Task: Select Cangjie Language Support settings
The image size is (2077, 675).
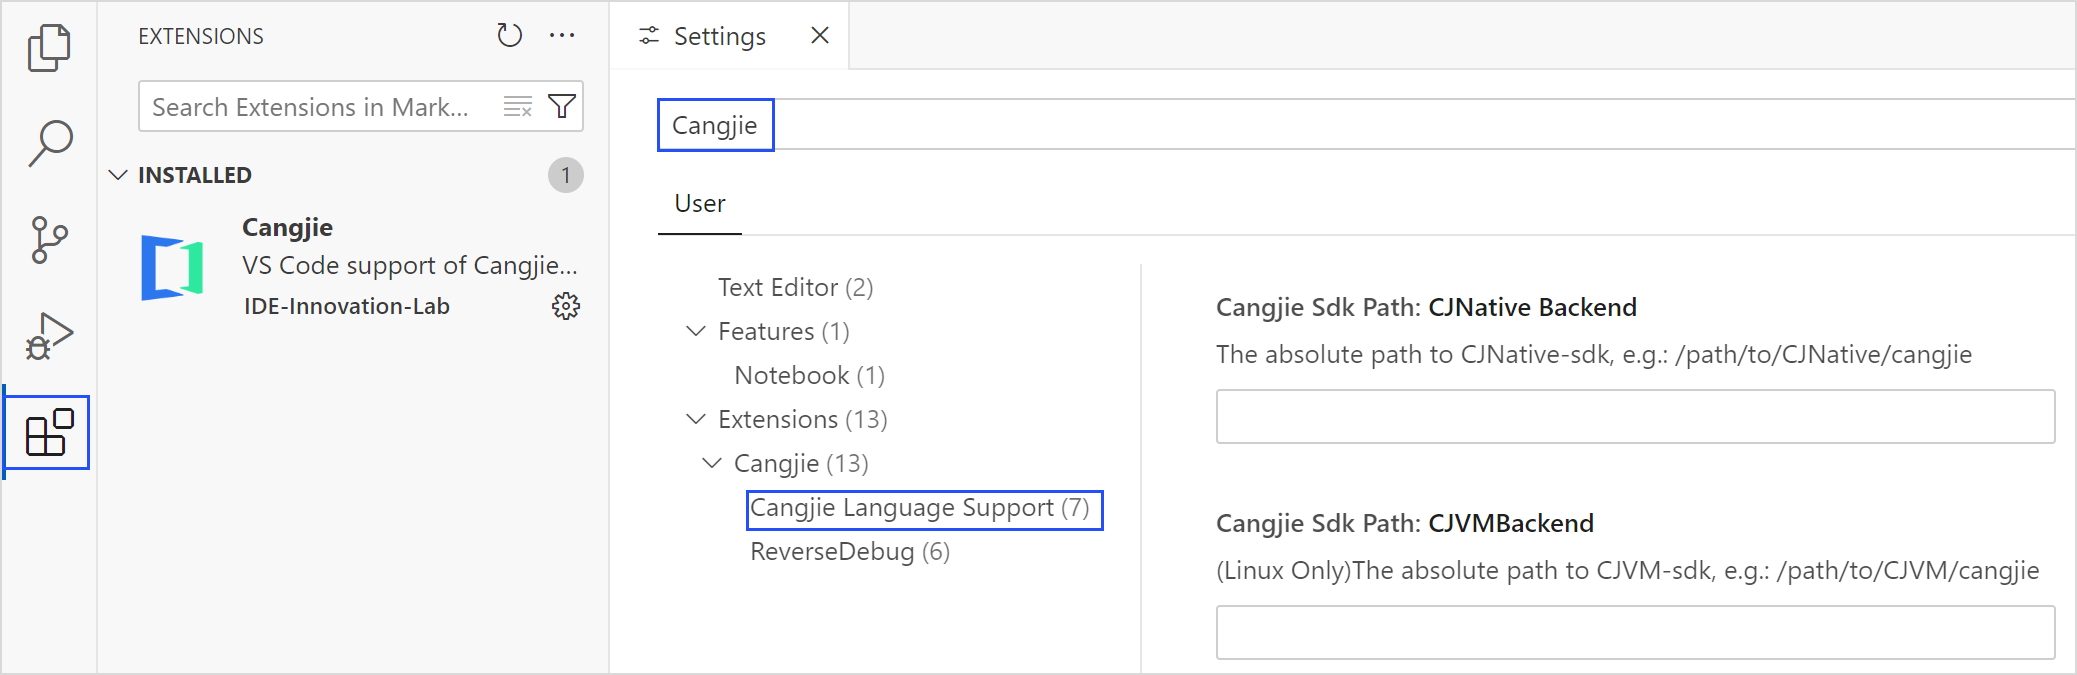Action: [x=919, y=508]
